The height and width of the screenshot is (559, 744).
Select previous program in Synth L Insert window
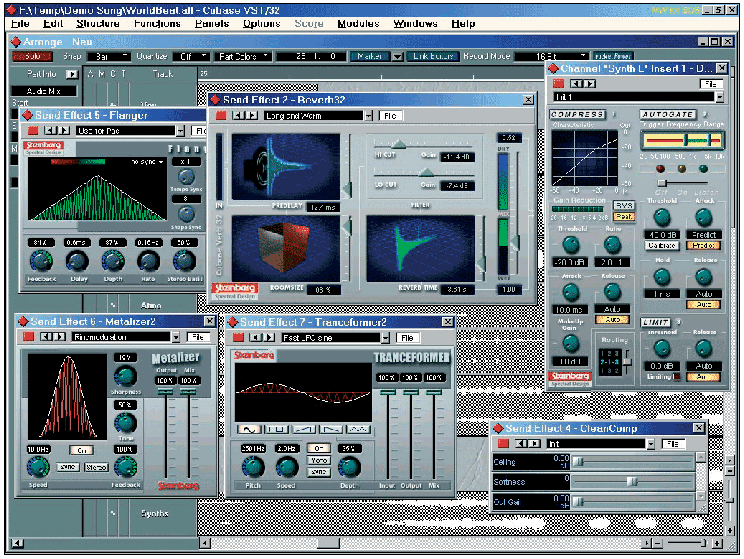[576, 84]
